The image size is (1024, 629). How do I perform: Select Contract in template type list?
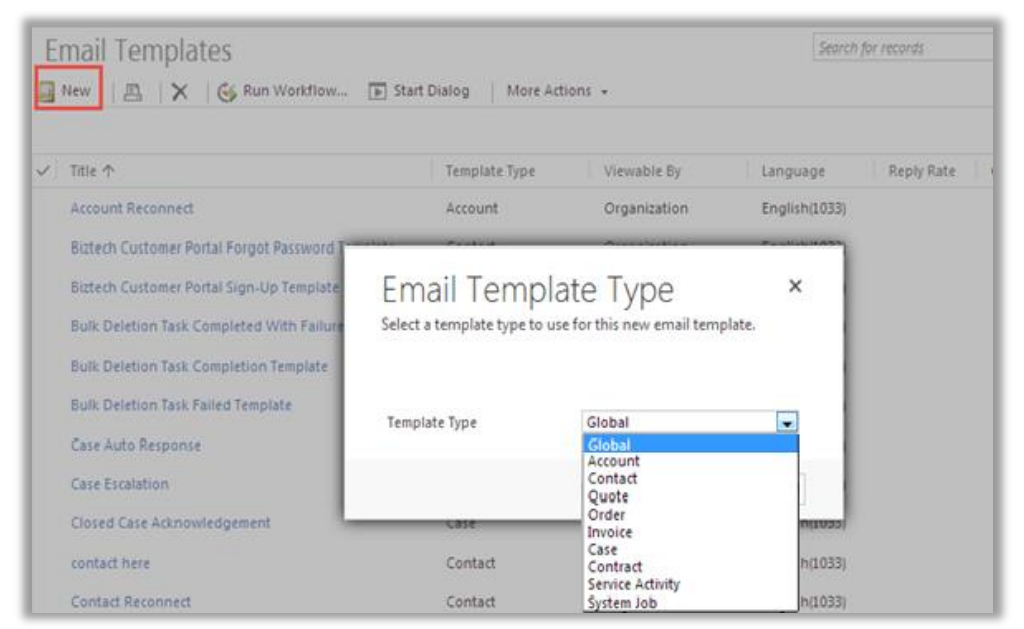pyautogui.click(x=690, y=567)
